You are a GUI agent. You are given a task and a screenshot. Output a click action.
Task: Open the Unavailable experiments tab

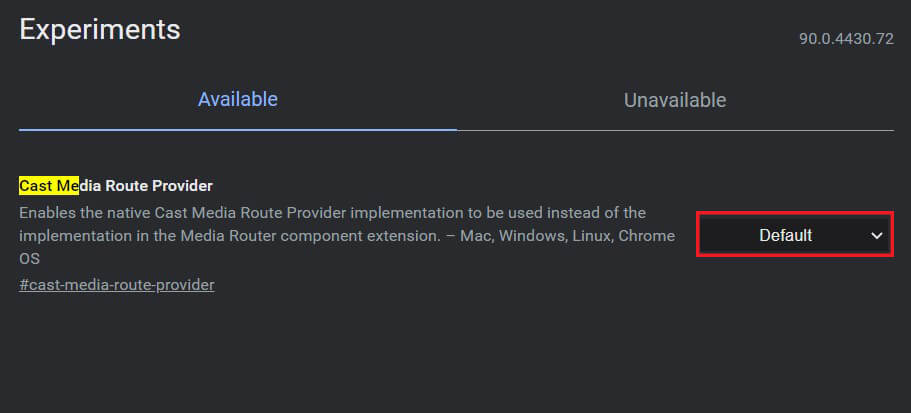pos(675,100)
